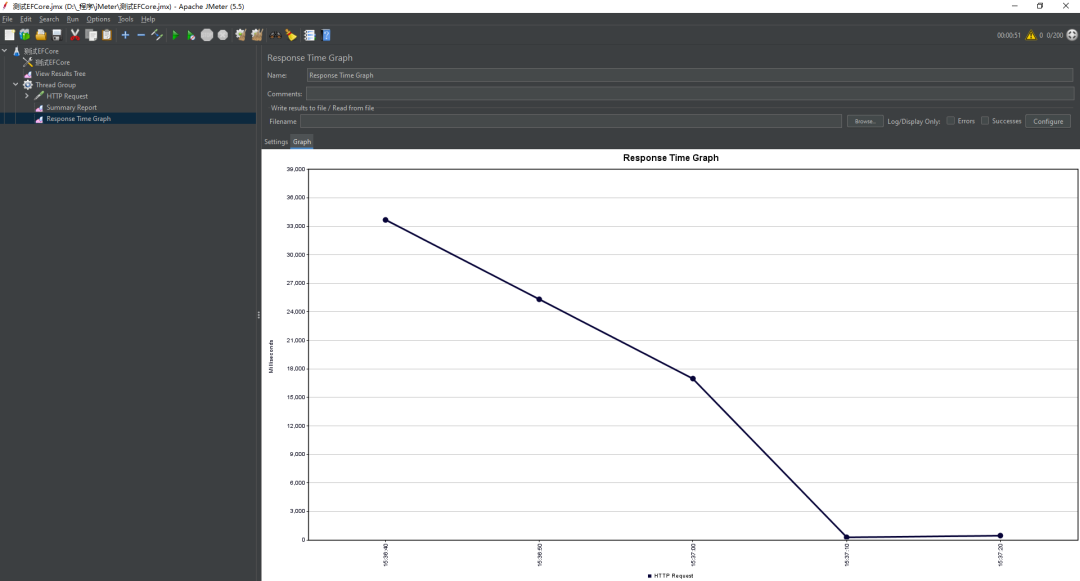Start the test with green play icon

coord(175,35)
